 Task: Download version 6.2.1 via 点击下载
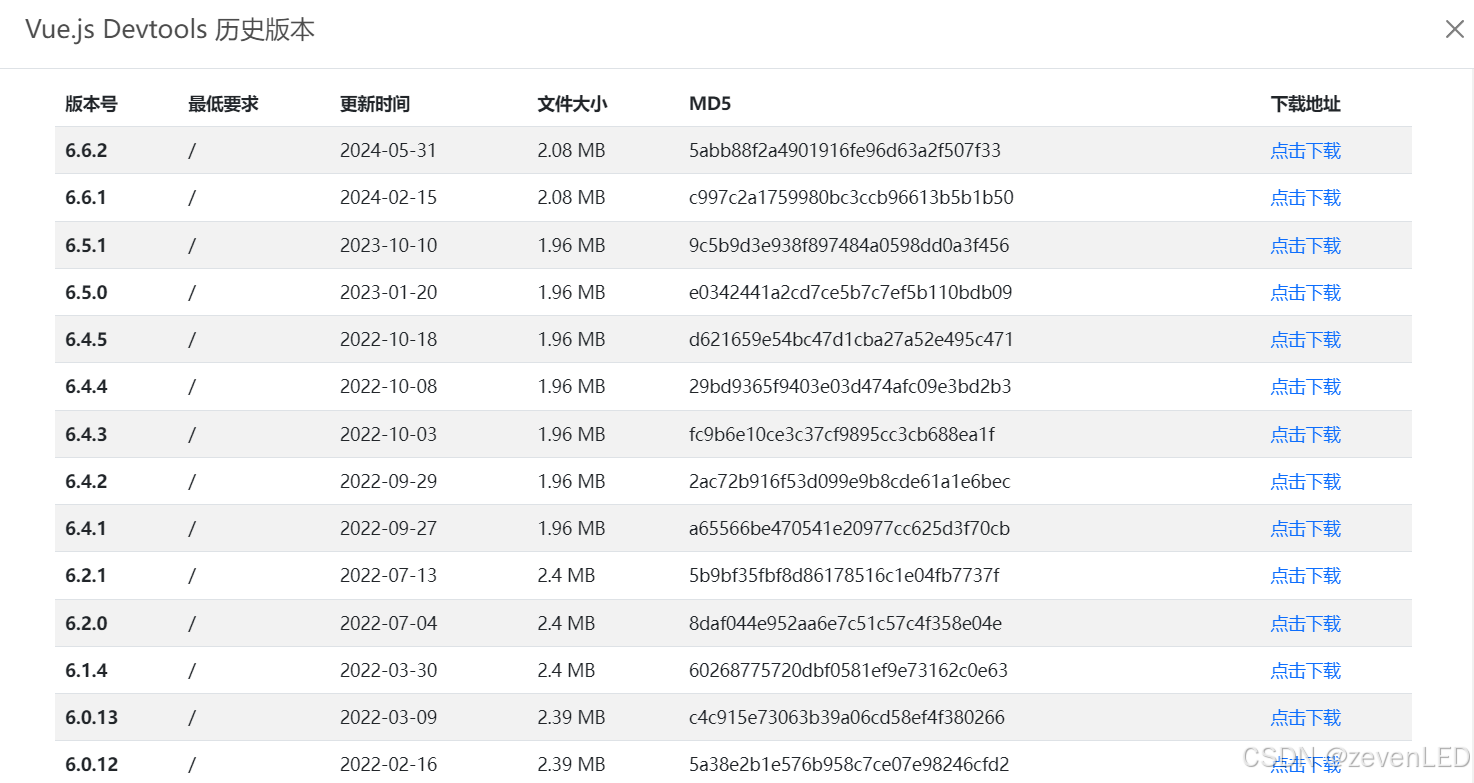point(1305,576)
